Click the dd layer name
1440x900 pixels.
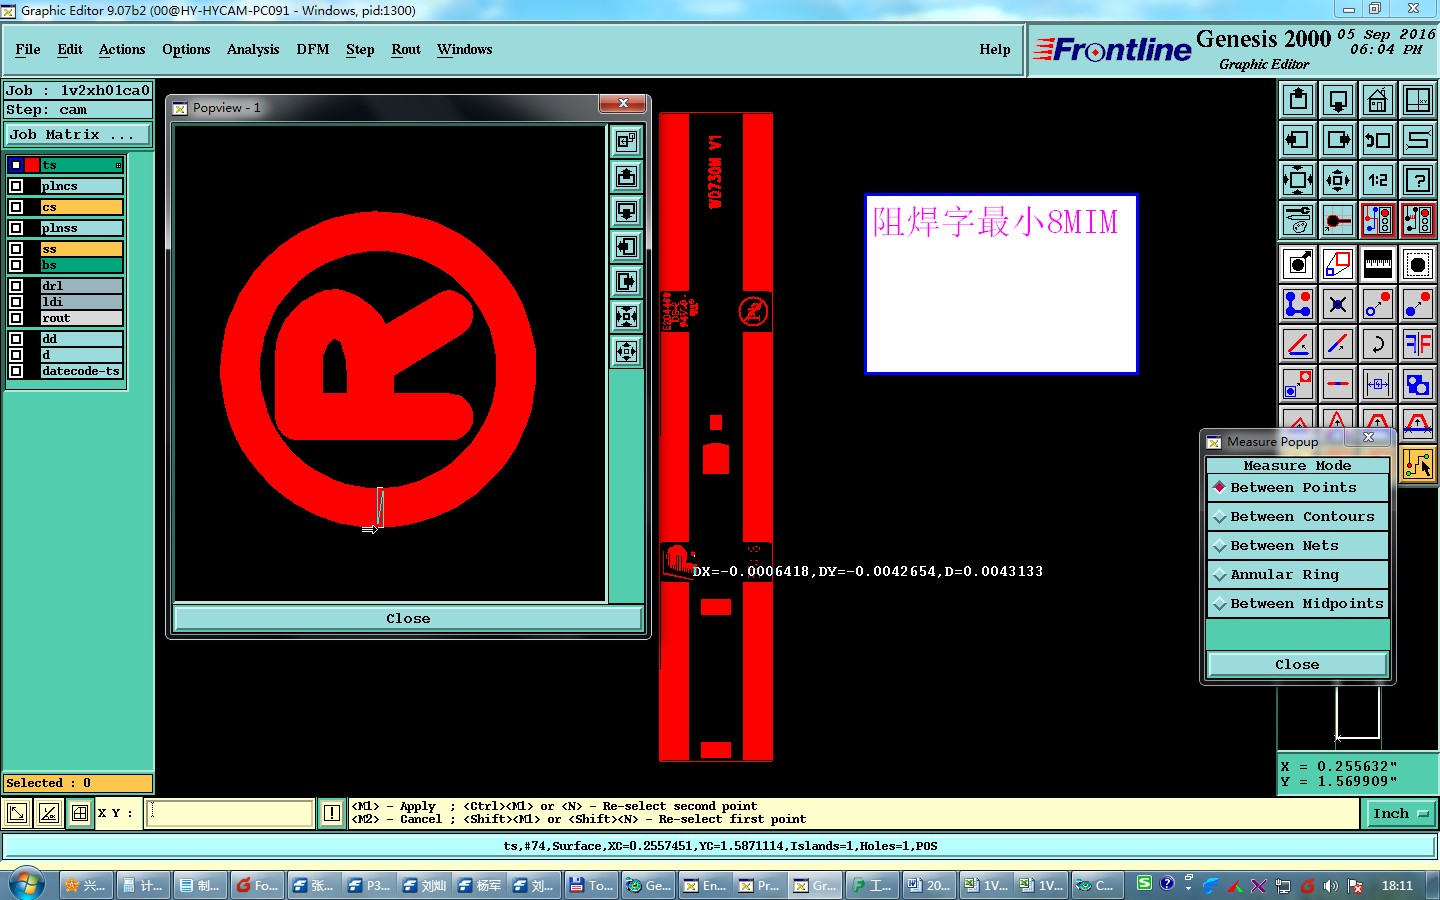click(82, 339)
